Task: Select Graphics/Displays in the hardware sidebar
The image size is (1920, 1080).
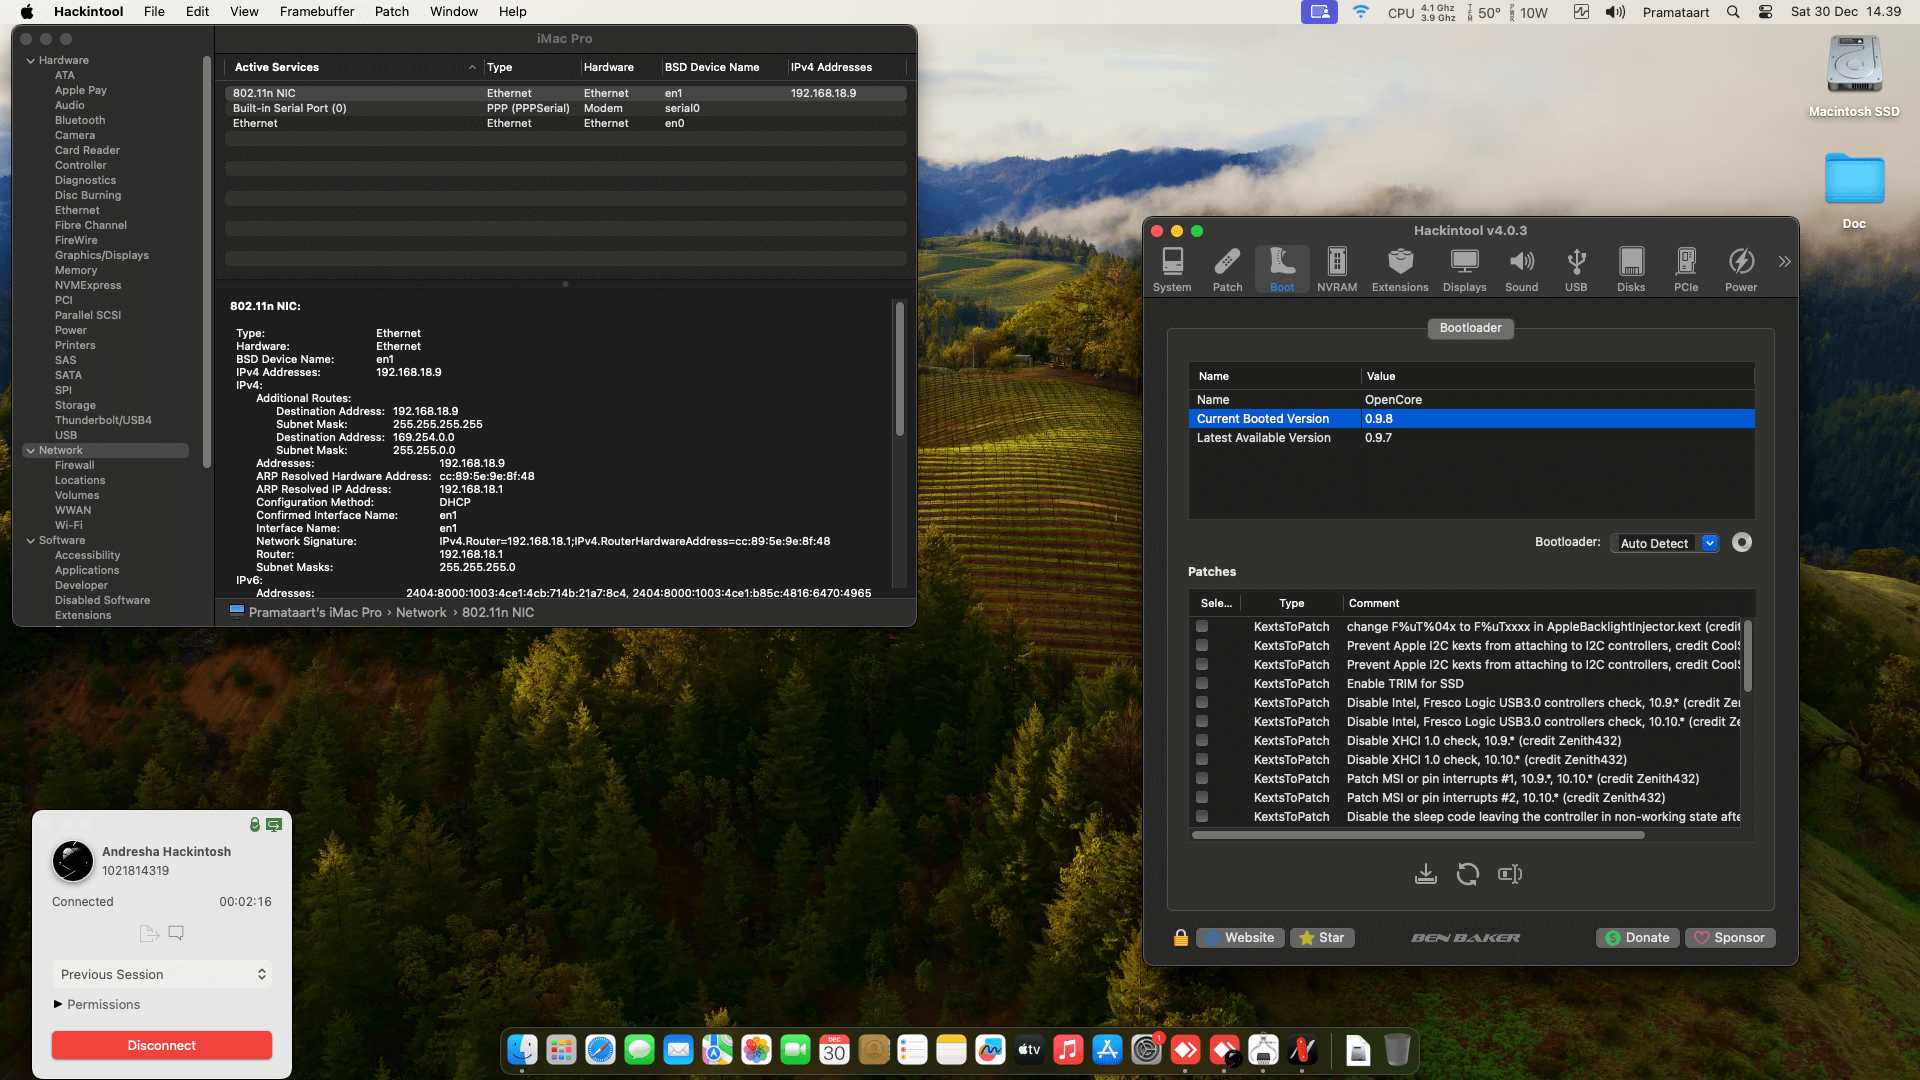Action: tap(101, 255)
